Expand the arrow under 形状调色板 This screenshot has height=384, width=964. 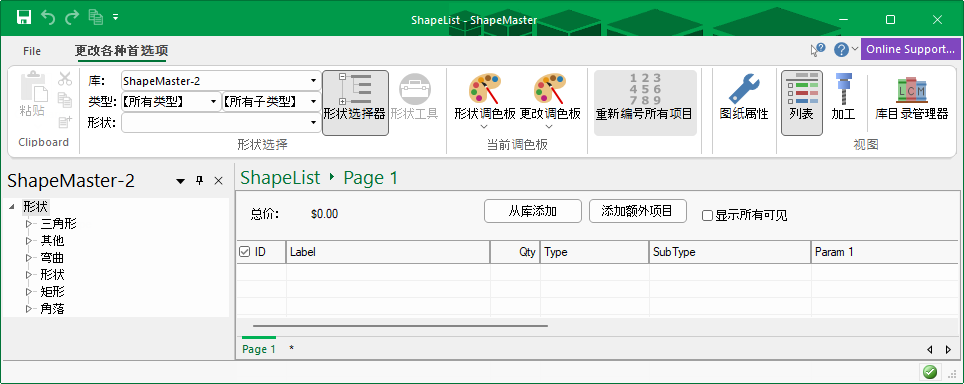(484, 127)
